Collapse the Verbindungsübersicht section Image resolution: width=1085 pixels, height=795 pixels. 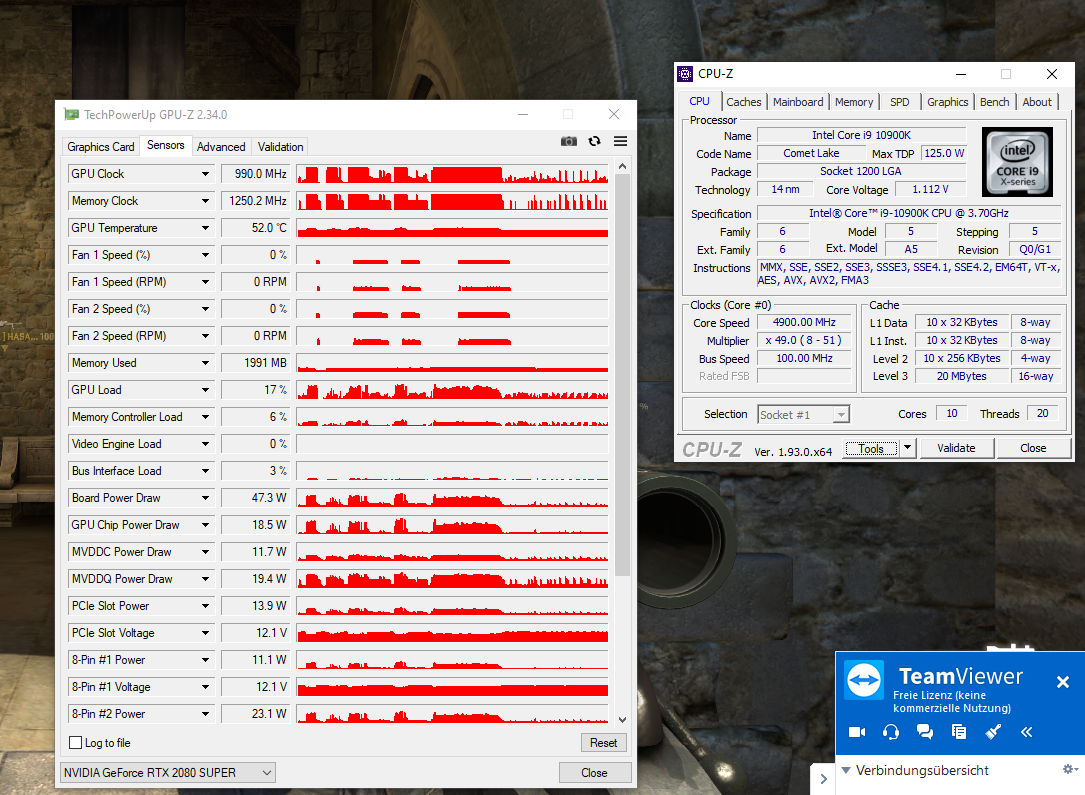click(x=846, y=769)
